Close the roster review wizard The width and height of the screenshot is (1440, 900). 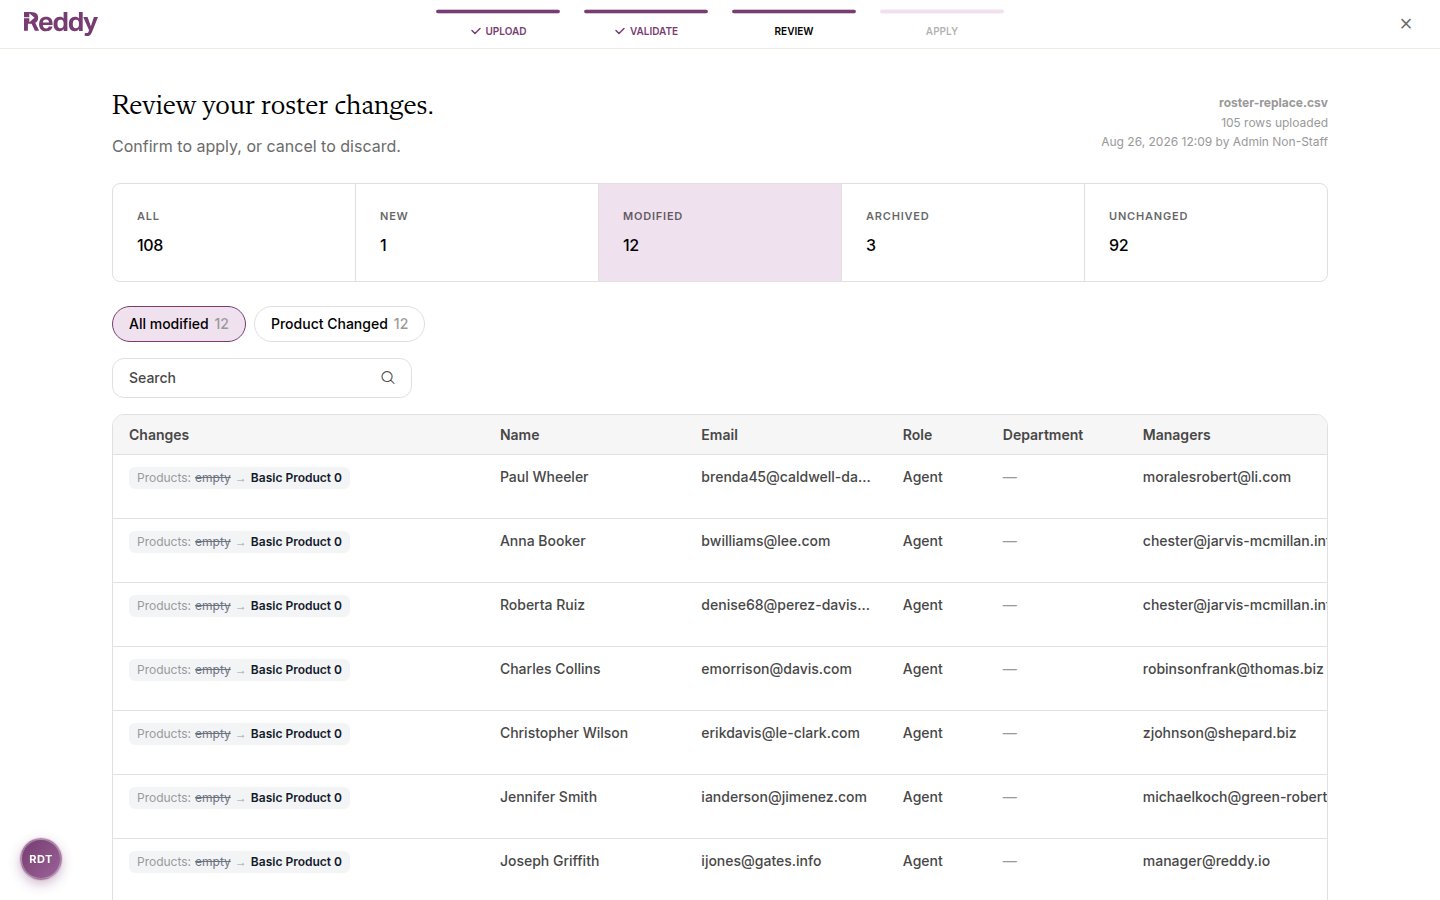click(x=1406, y=24)
